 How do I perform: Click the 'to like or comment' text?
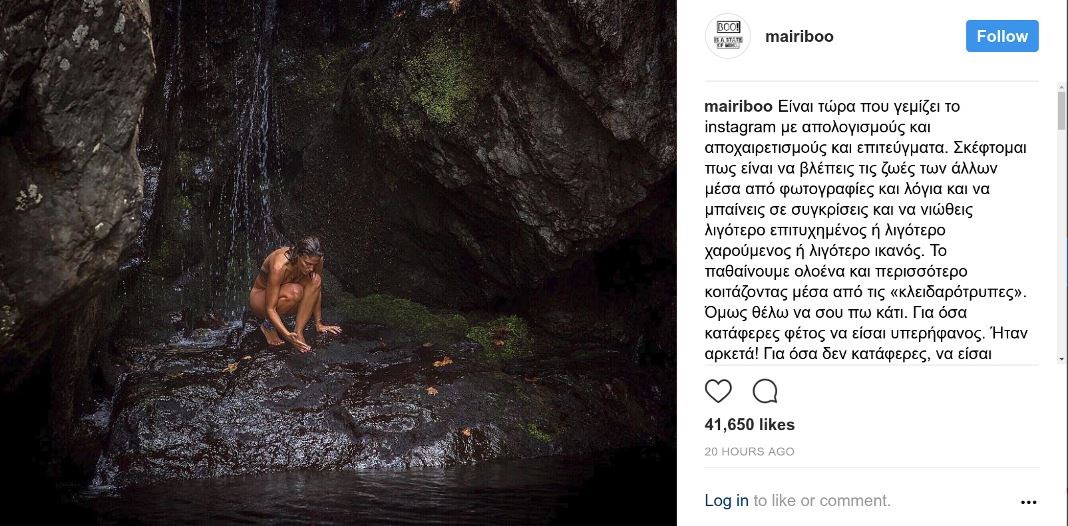click(821, 501)
